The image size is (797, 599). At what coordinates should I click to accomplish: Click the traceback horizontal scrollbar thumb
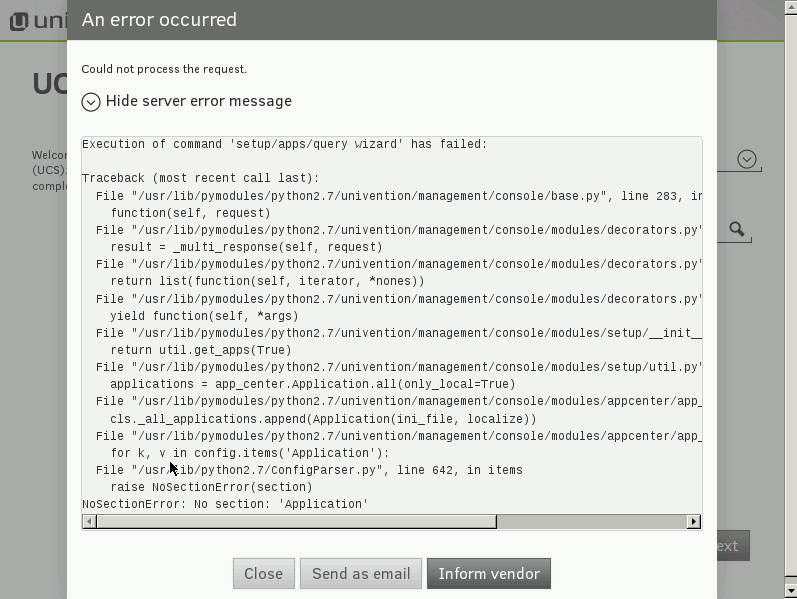(x=296, y=521)
